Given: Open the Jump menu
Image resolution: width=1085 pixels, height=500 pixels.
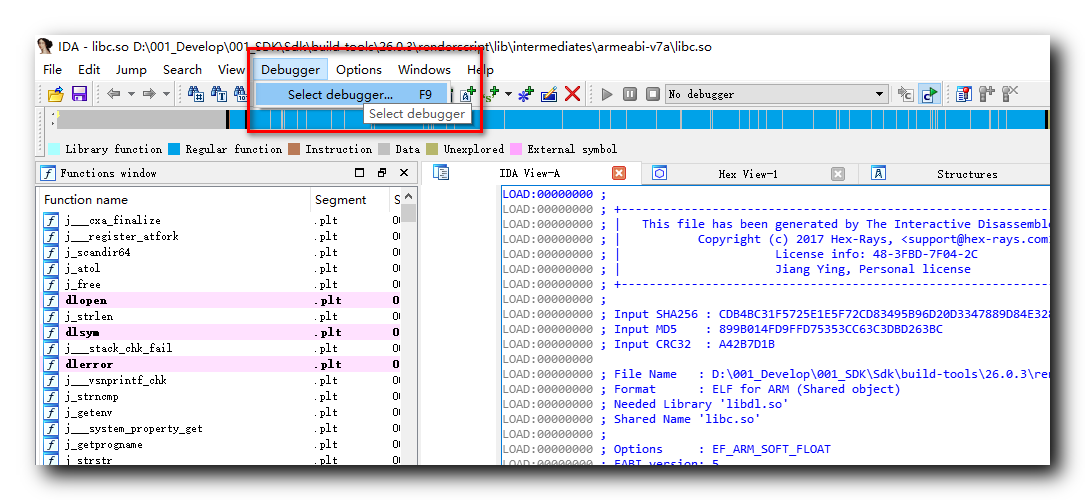Looking at the screenshot, I should (x=131, y=70).
